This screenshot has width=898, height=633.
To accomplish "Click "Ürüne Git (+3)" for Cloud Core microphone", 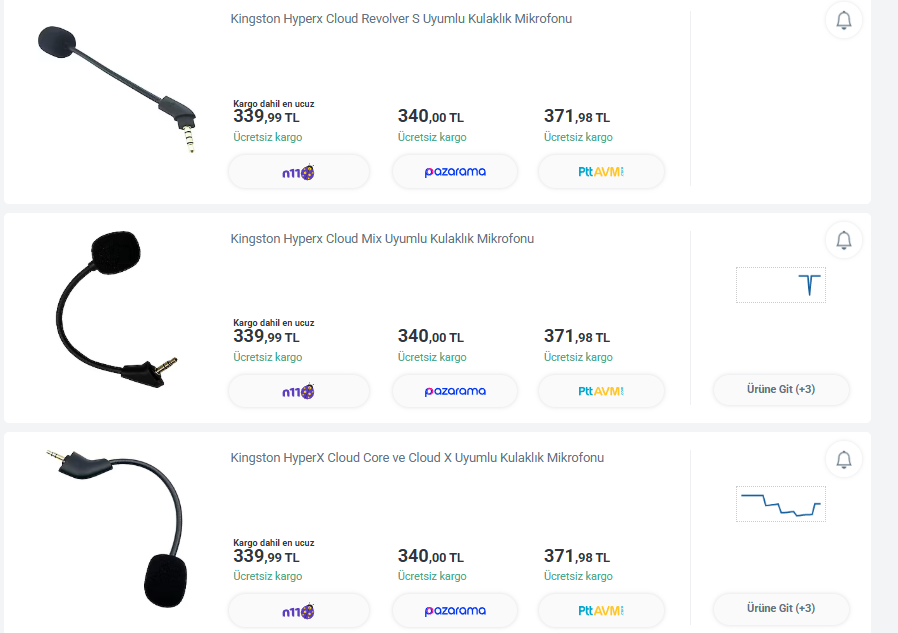I will click(781, 608).
